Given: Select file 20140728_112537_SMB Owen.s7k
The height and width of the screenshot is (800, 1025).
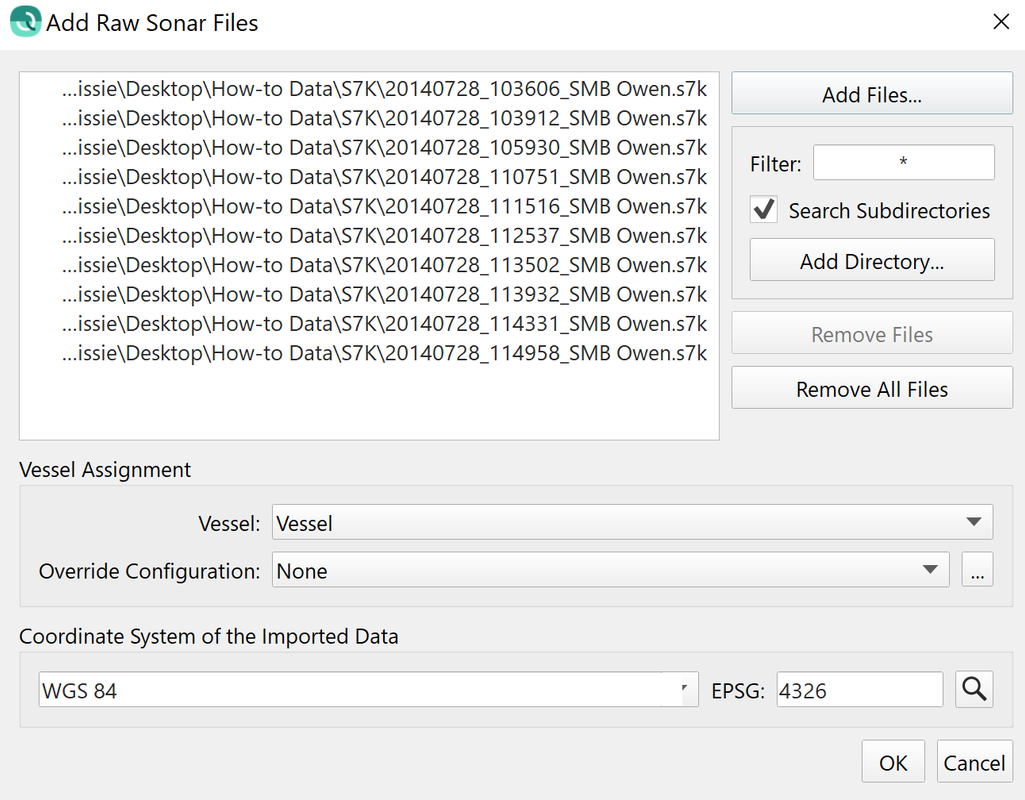Looking at the screenshot, I should click(x=385, y=236).
